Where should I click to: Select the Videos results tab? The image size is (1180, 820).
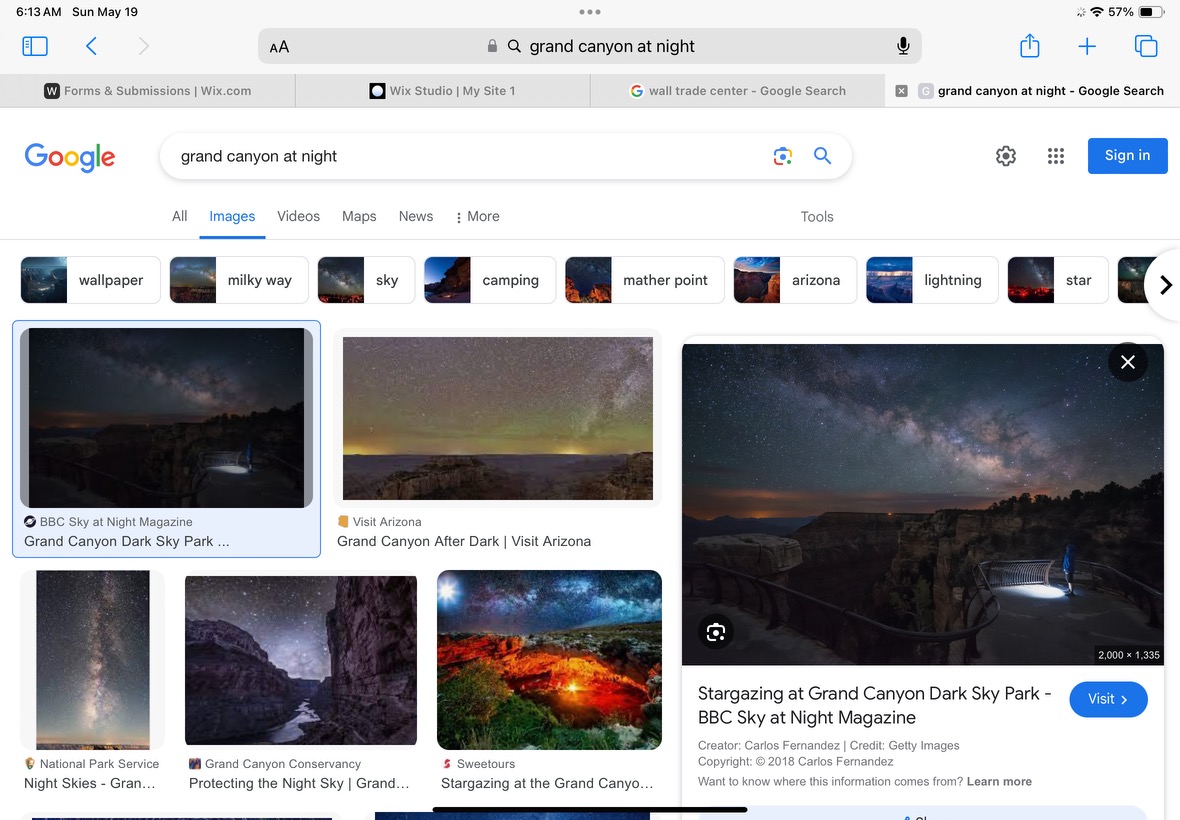[298, 217]
